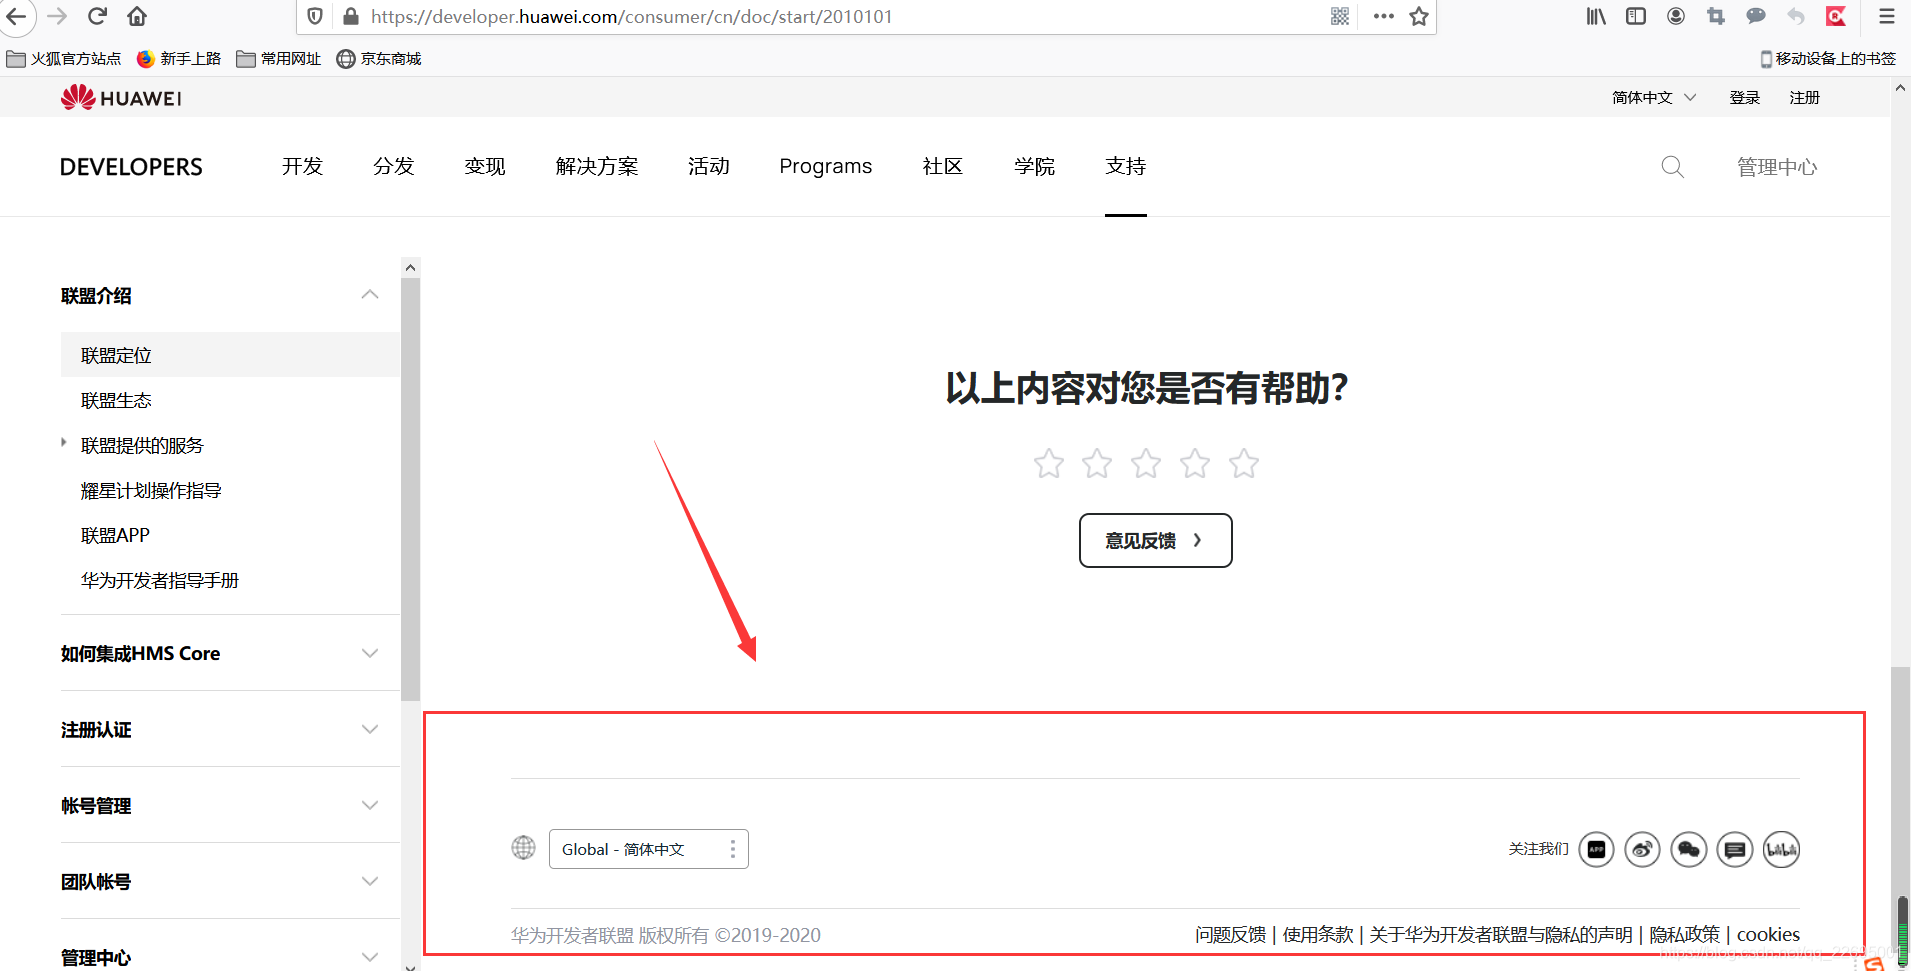The height and width of the screenshot is (971, 1911).
Task: Expand the 团队帐号 section
Action: click(x=370, y=881)
